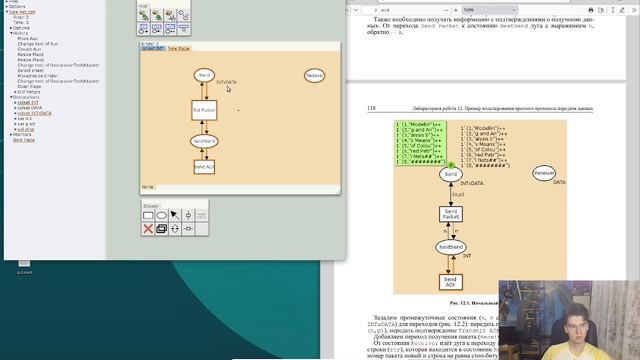Open New Page entry in the index tree
This screenshot has height=360, width=640.
click(24, 140)
